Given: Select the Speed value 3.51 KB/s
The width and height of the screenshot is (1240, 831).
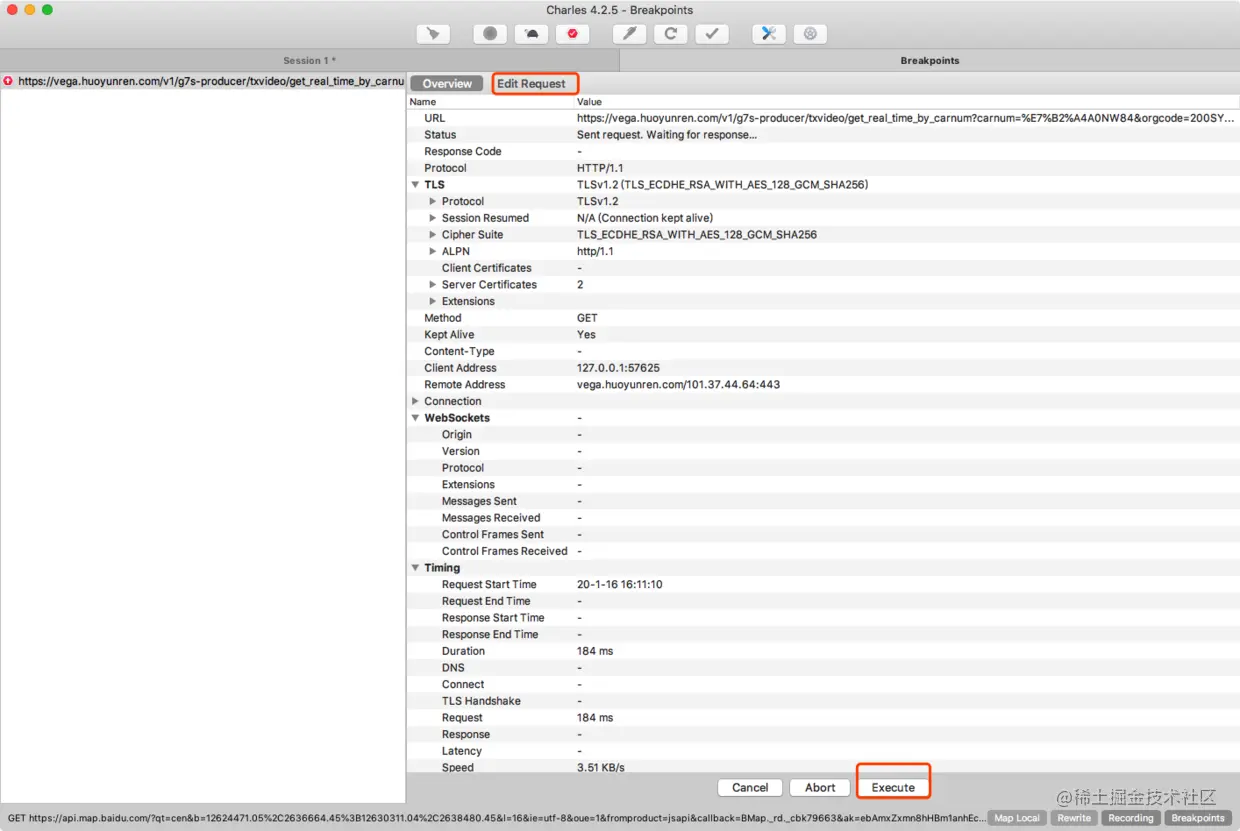Looking at the screenshot, I should 601,768.
